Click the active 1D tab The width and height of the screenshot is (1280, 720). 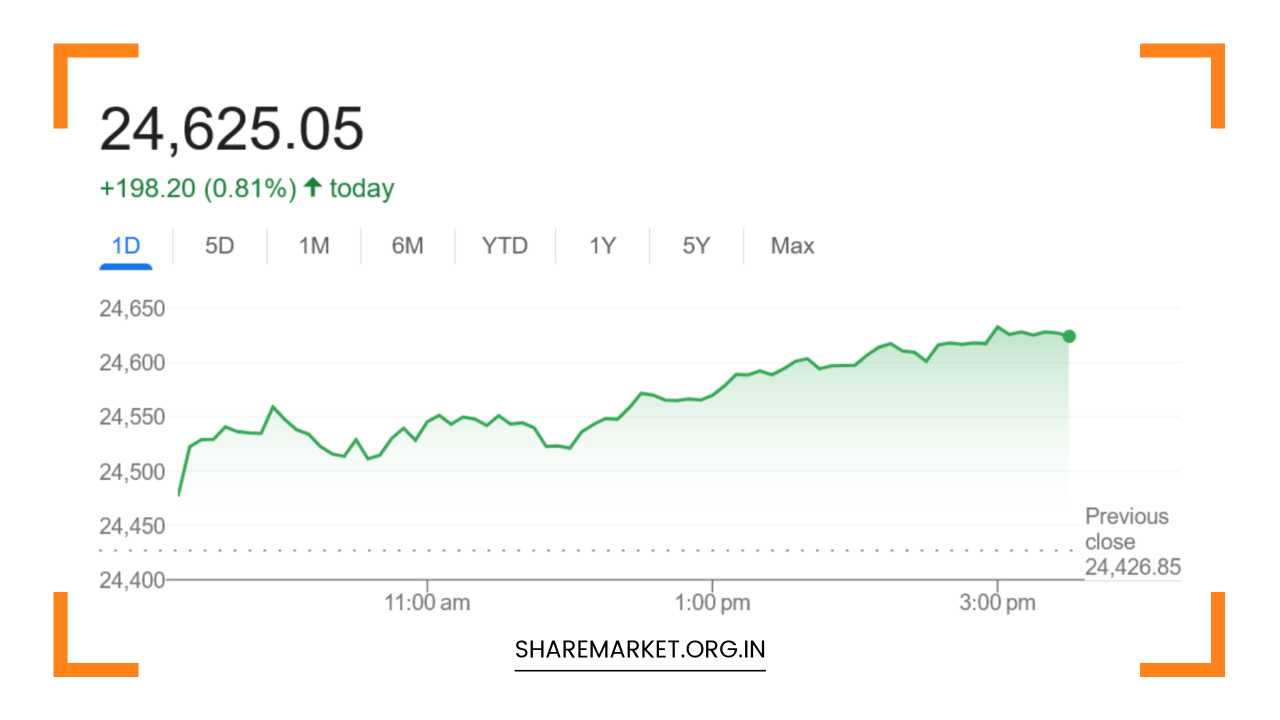[127, 245]
